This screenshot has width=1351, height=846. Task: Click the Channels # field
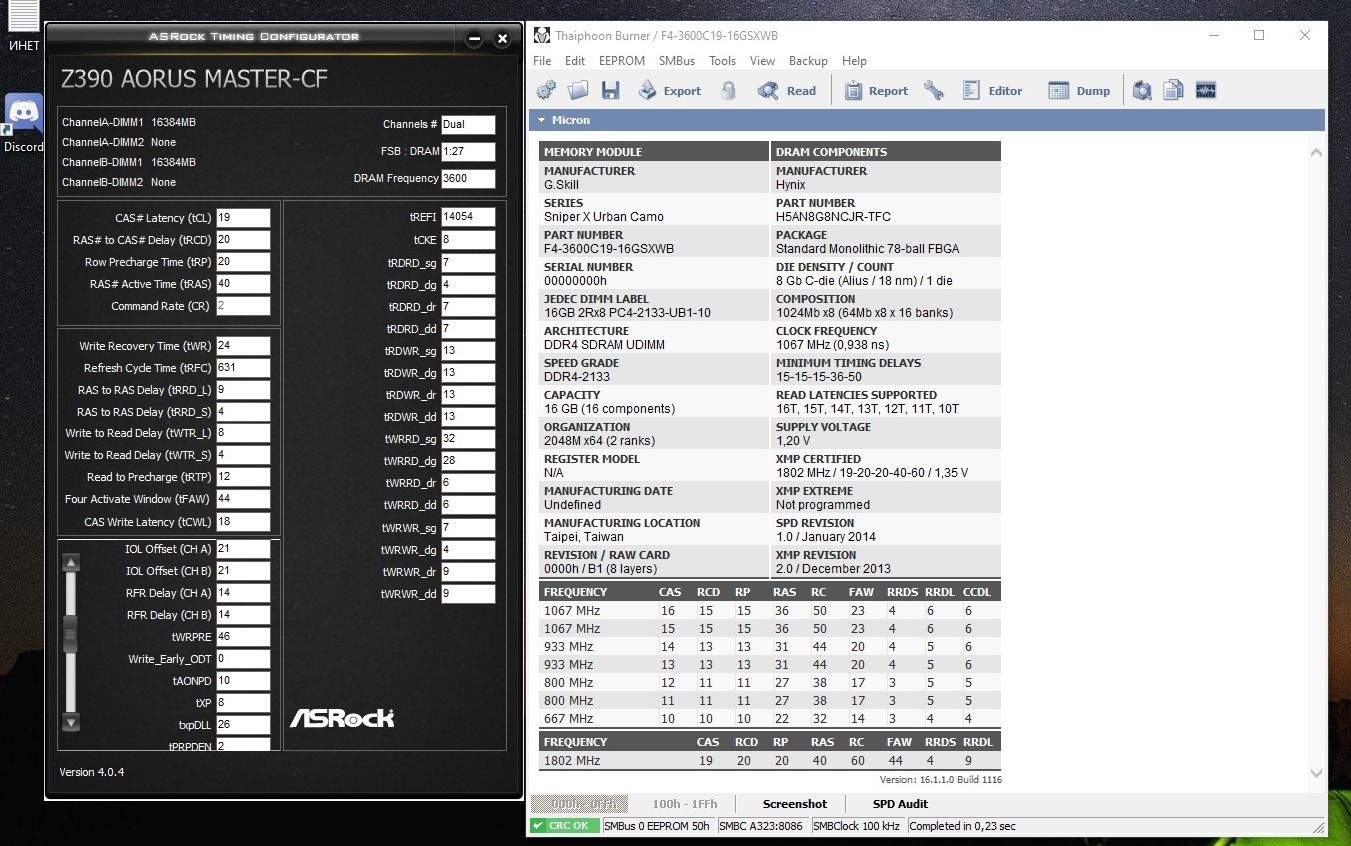468,125
